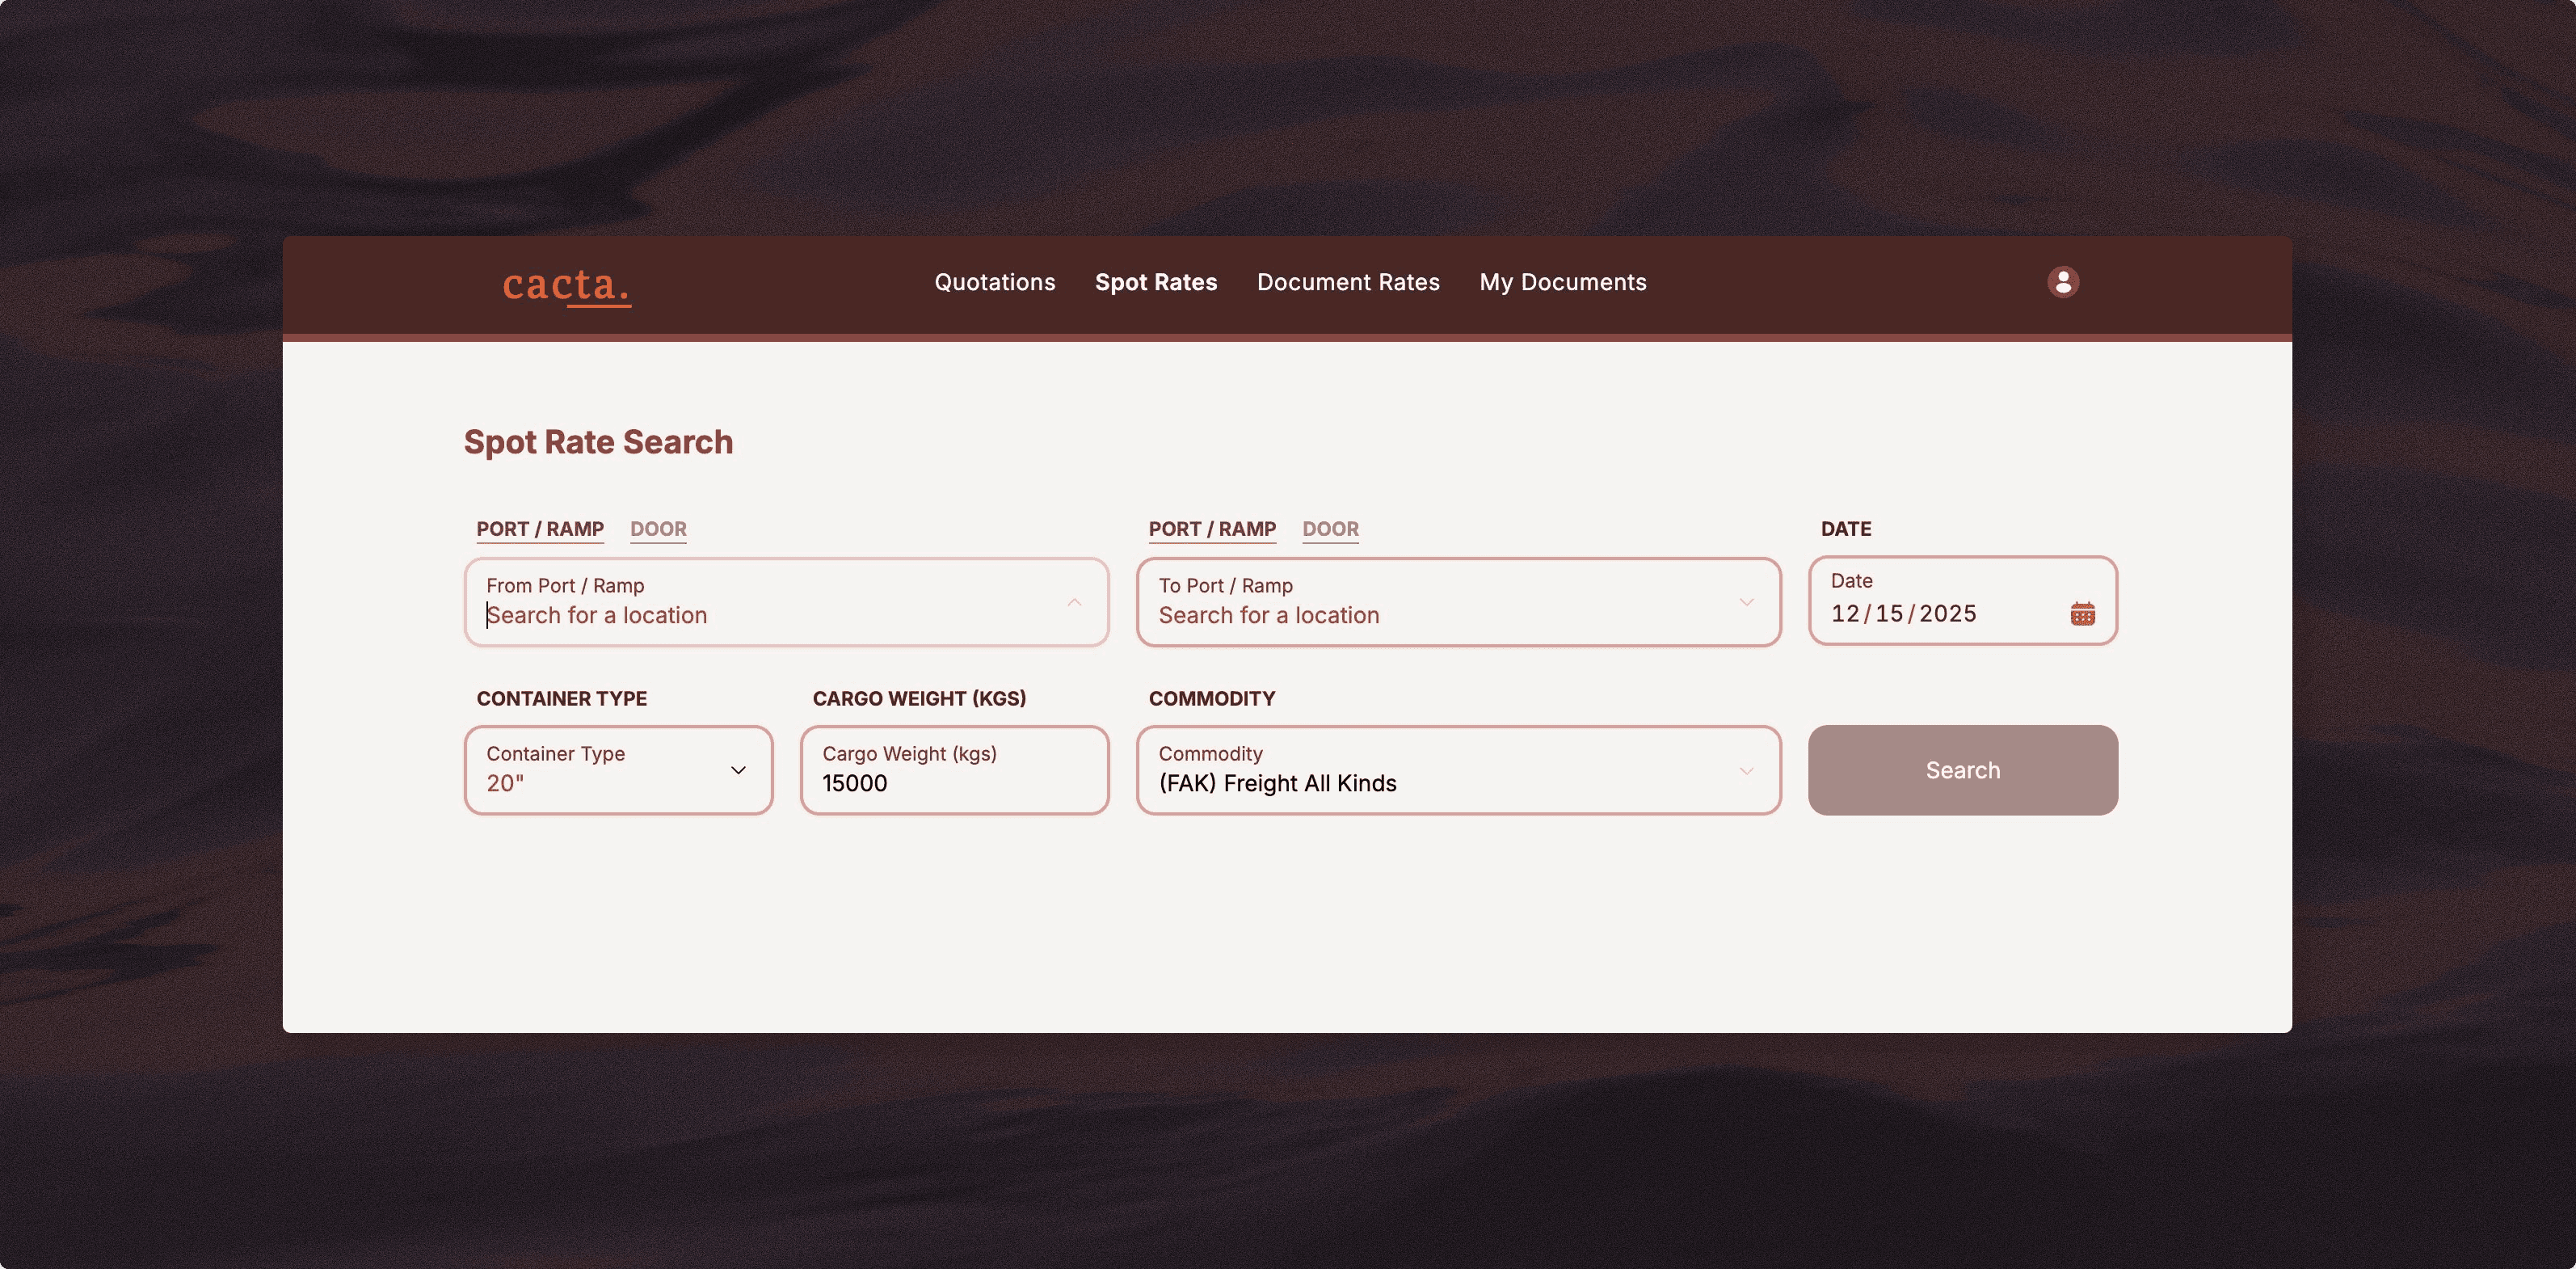Switch origin to DOOR tab
The width and height of the screenshot is (2576, 1269).
click(658, 529)
